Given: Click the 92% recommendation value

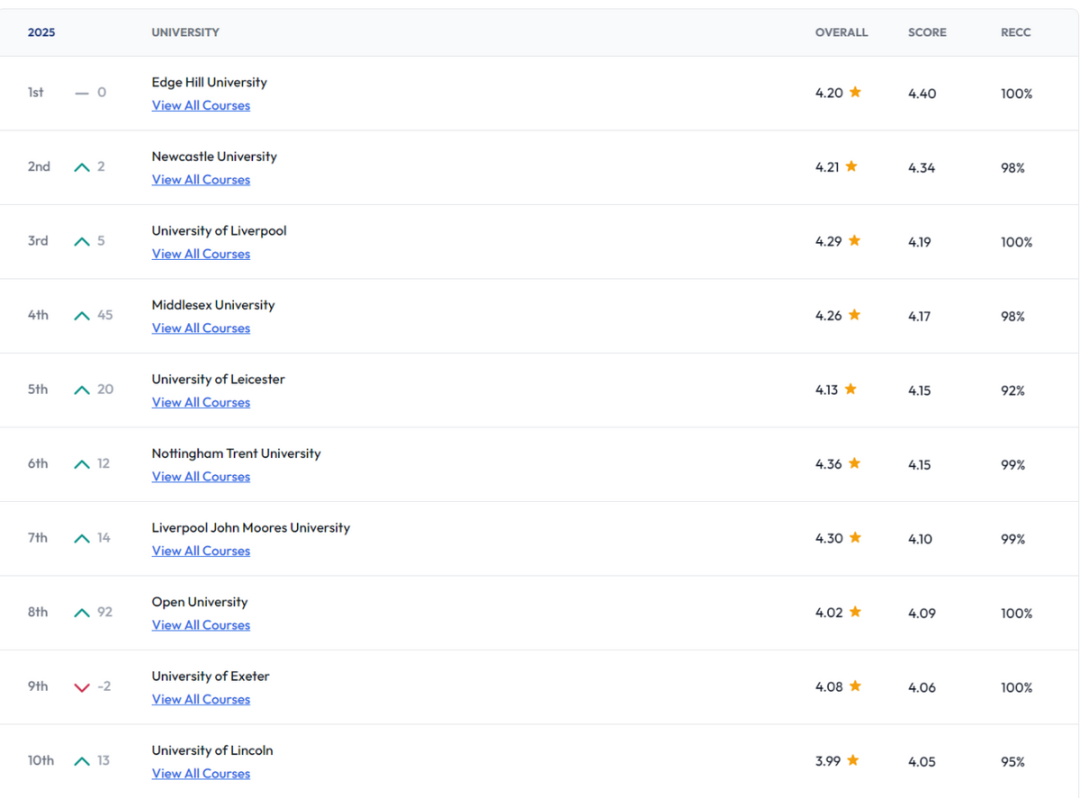Looking at the screenshot, I should (x=1012, y=391).
